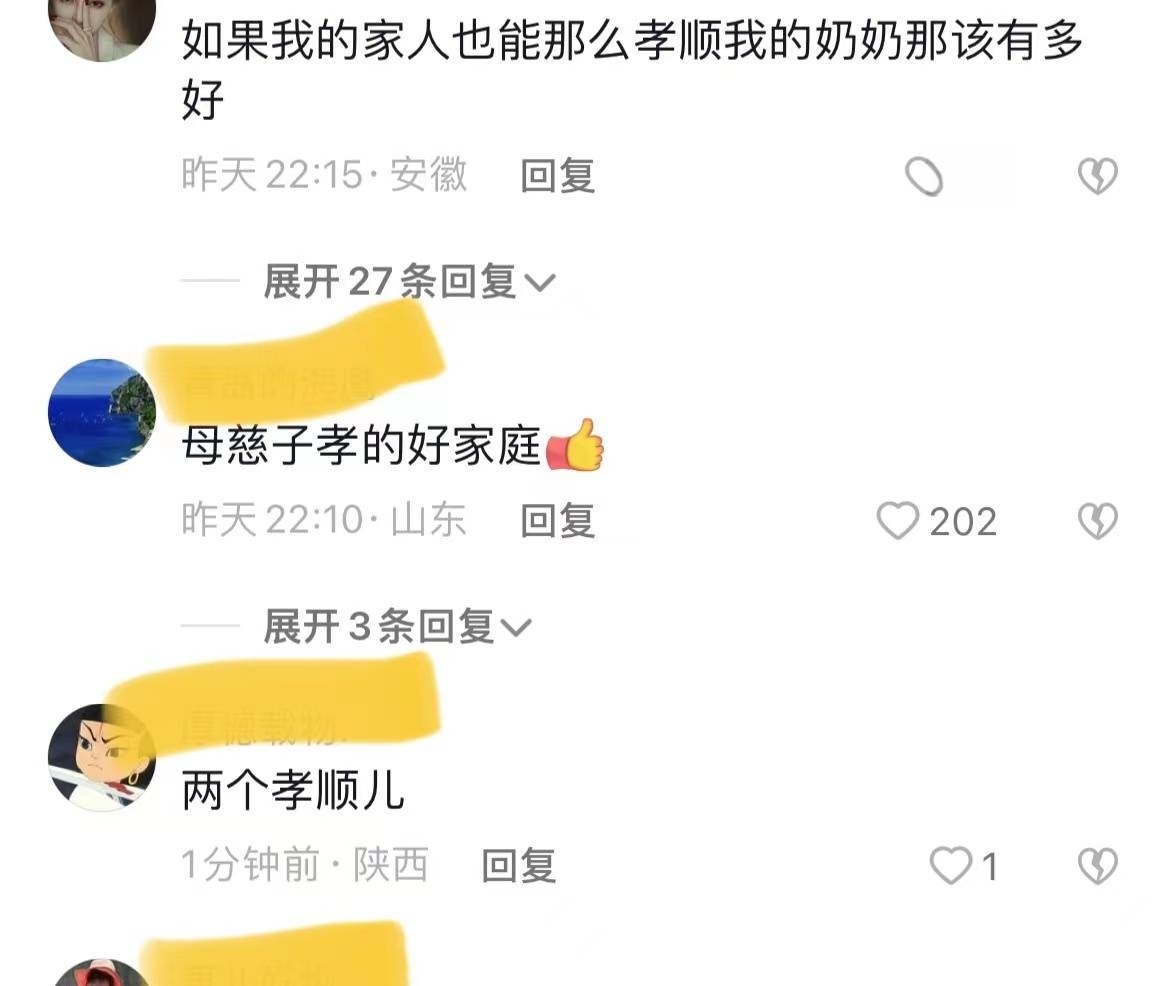This screenshot has height=986, width=1169.
Task: Select the comment text 两个孝顺儿
Action: pos(293,790)
